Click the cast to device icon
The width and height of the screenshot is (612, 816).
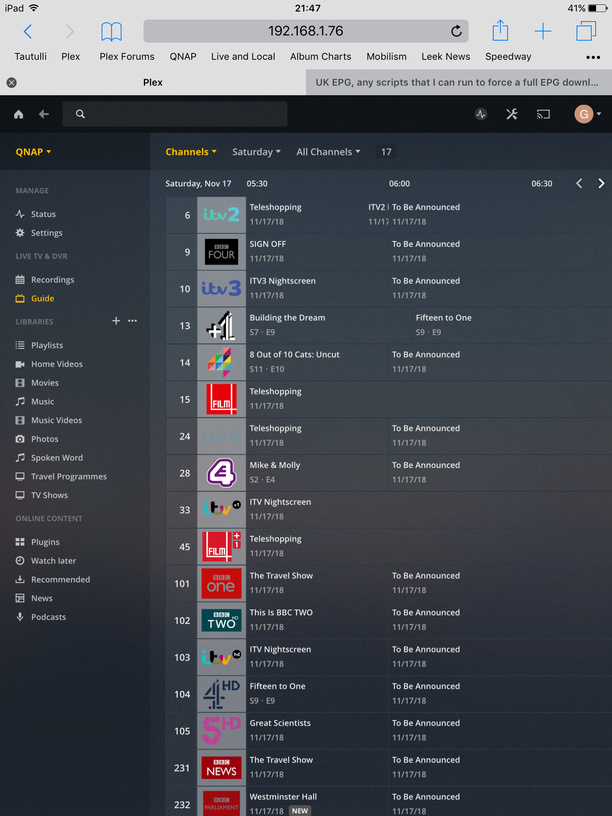click(x=543, y=114)
